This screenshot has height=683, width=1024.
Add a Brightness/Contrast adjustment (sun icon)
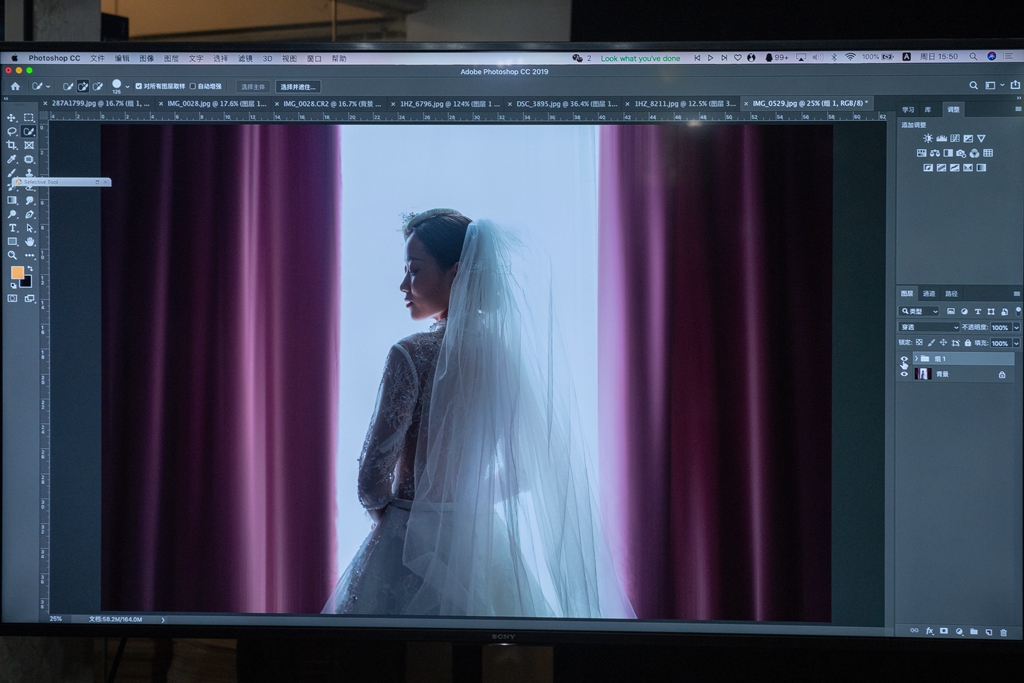[x=927, y=138]
